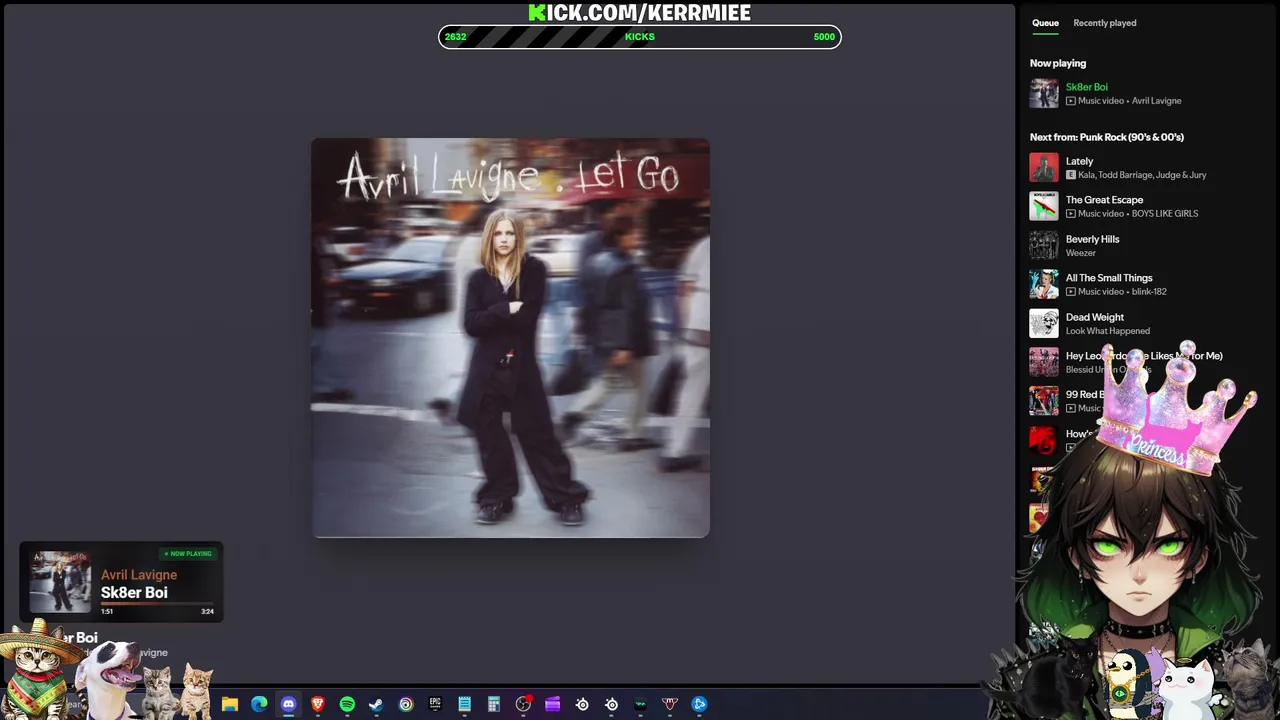This screenshot has width=1280, height=720.
Task: Launch Microsoft Edge from the taskbar
Action: coord(259,704)
